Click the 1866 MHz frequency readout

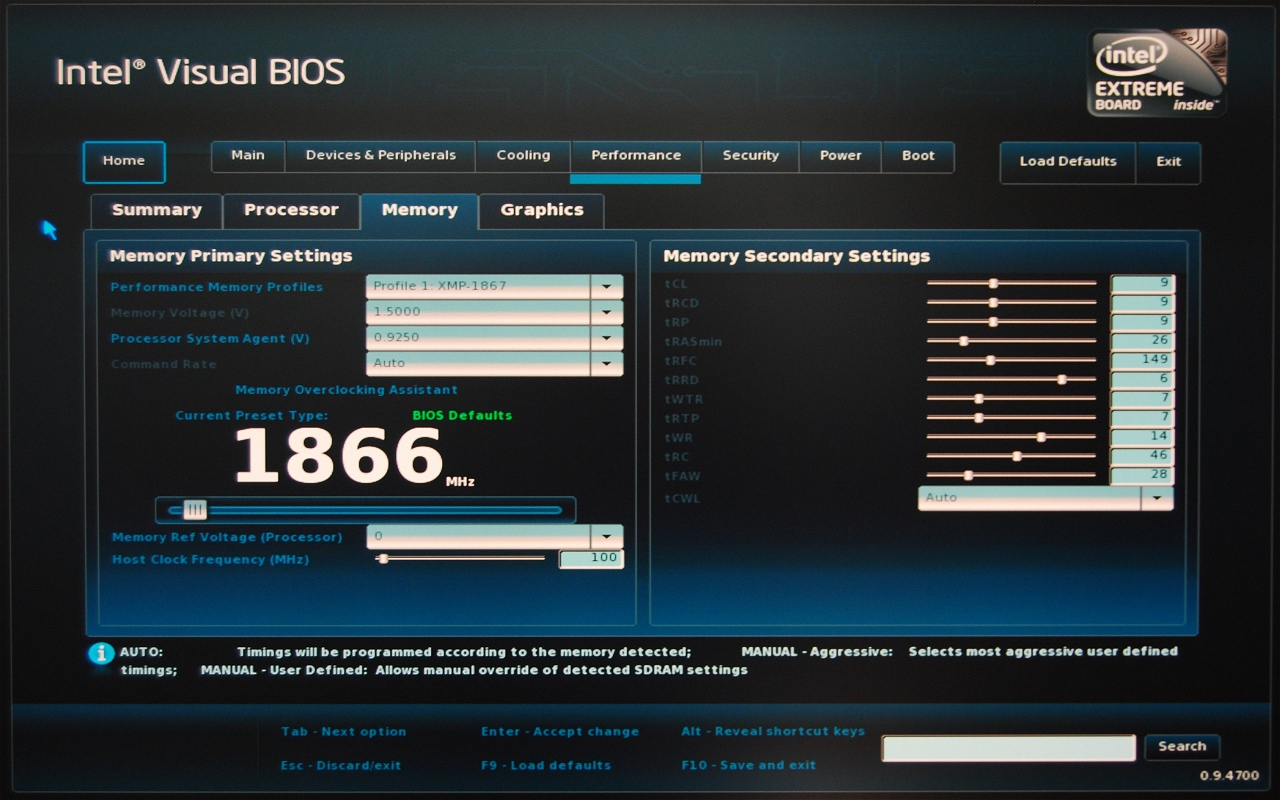pyautogui.click(x=353, y=456)
